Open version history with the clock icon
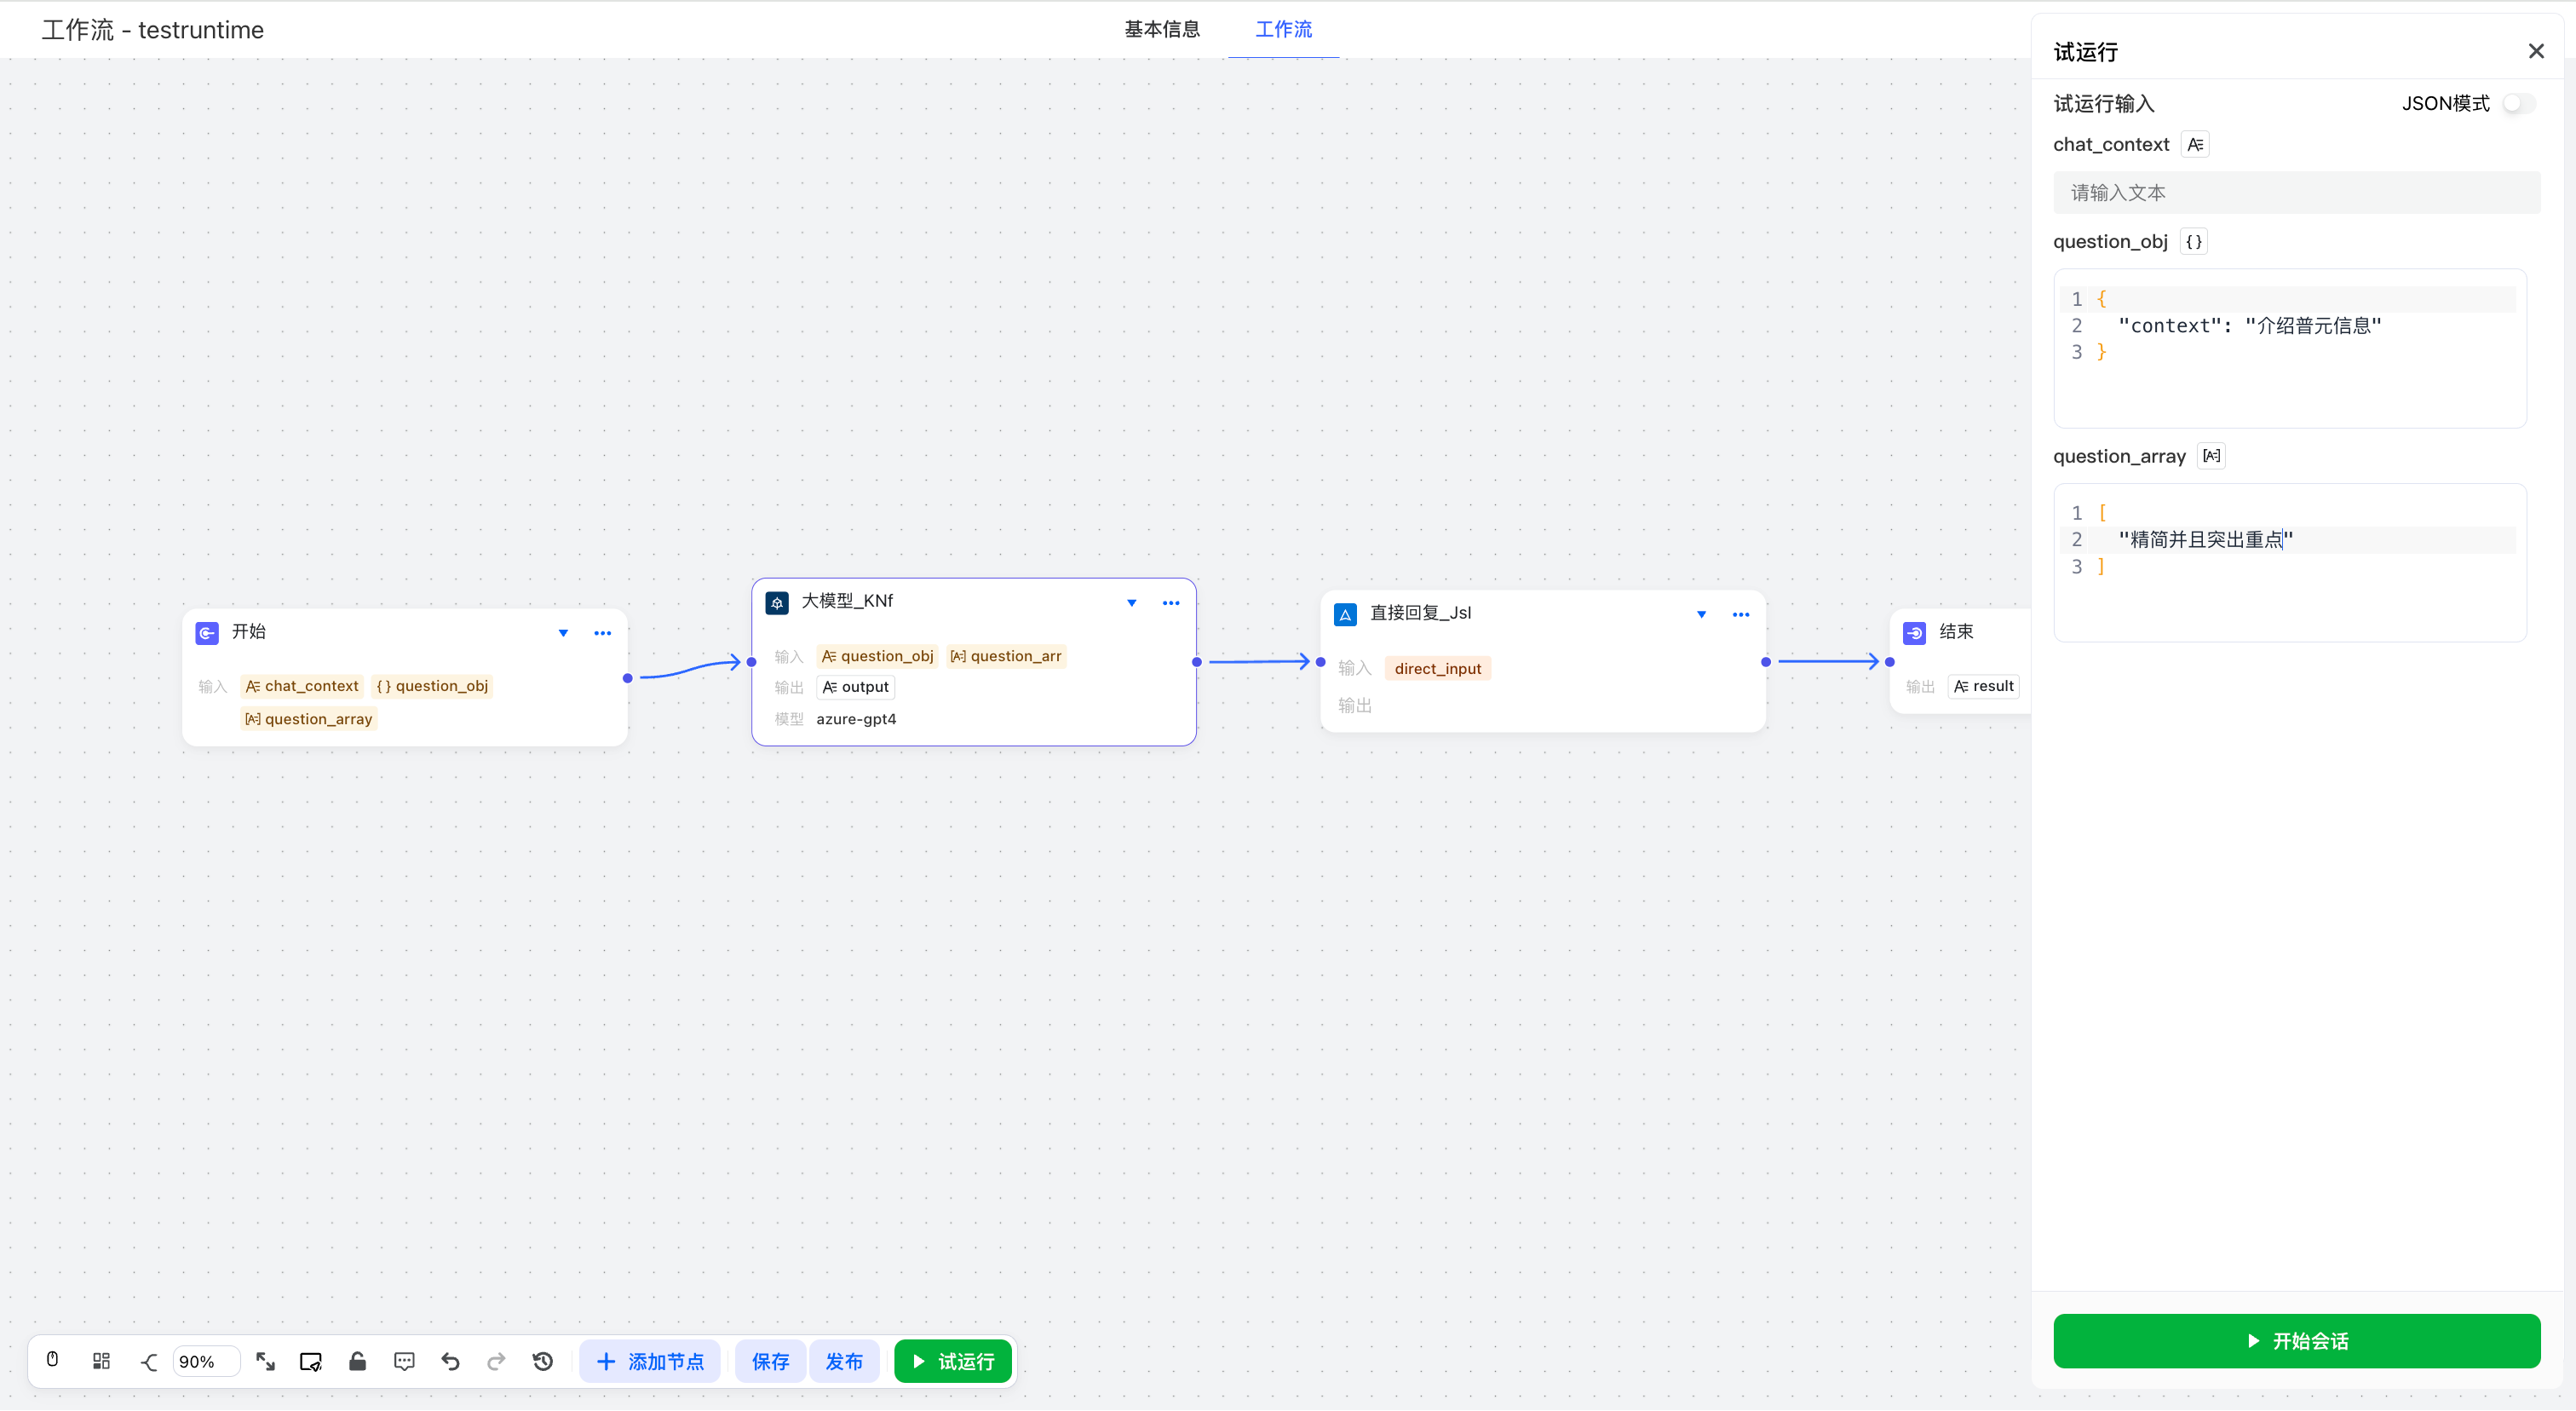This screenshot has height=1411, width=2576. point(543,1361)
